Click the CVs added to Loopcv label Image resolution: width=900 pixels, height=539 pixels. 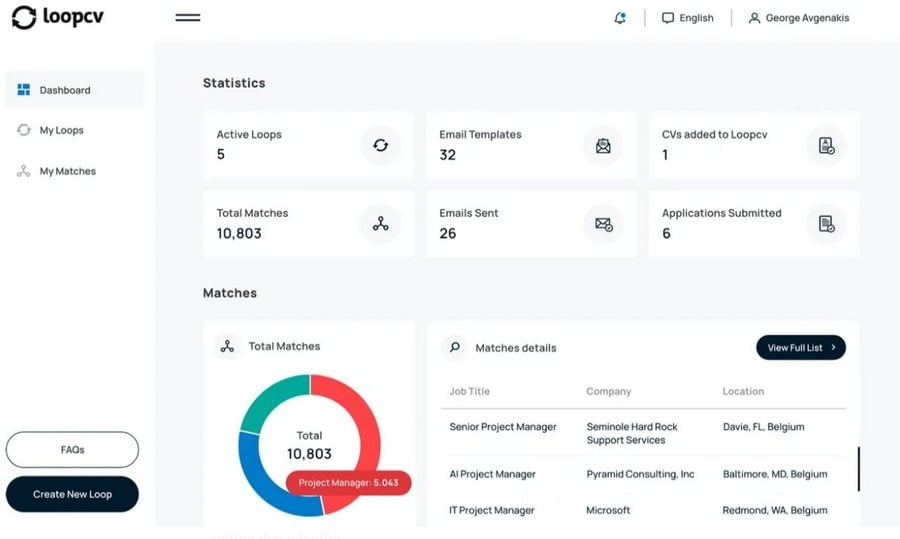pyautogui.click(x=715, y=134)
